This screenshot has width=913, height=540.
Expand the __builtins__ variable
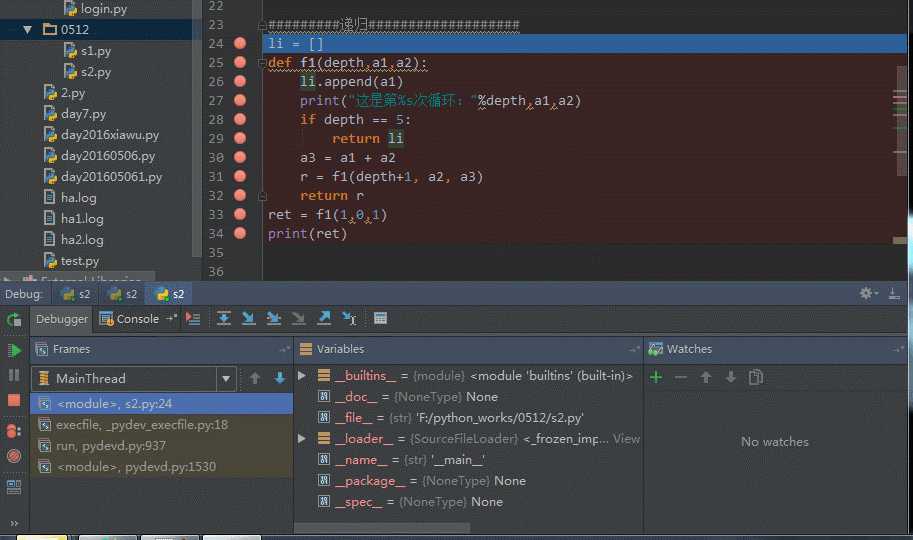(x=302, y=376)
